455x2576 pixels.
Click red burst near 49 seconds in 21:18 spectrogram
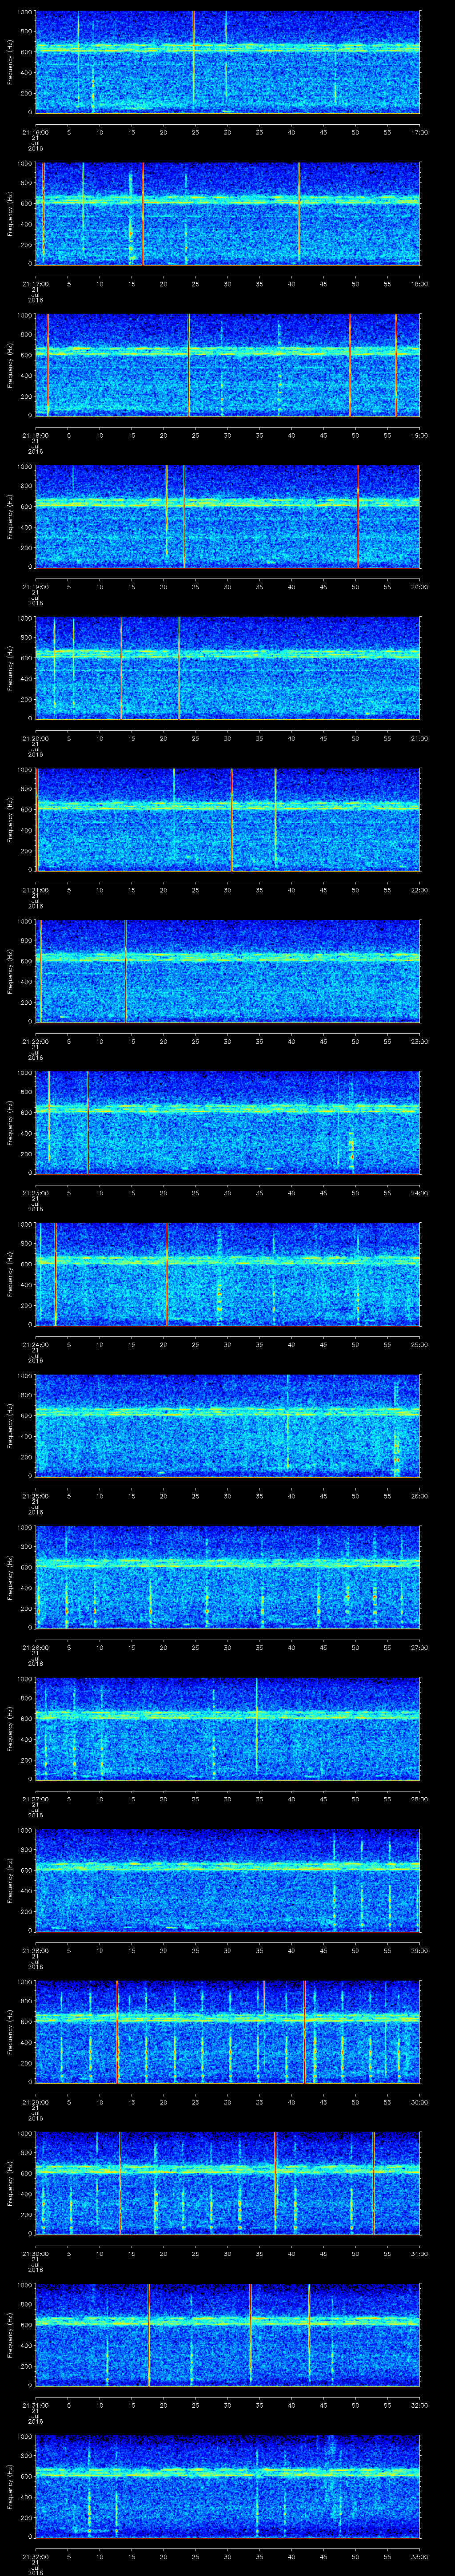(350, 365)
